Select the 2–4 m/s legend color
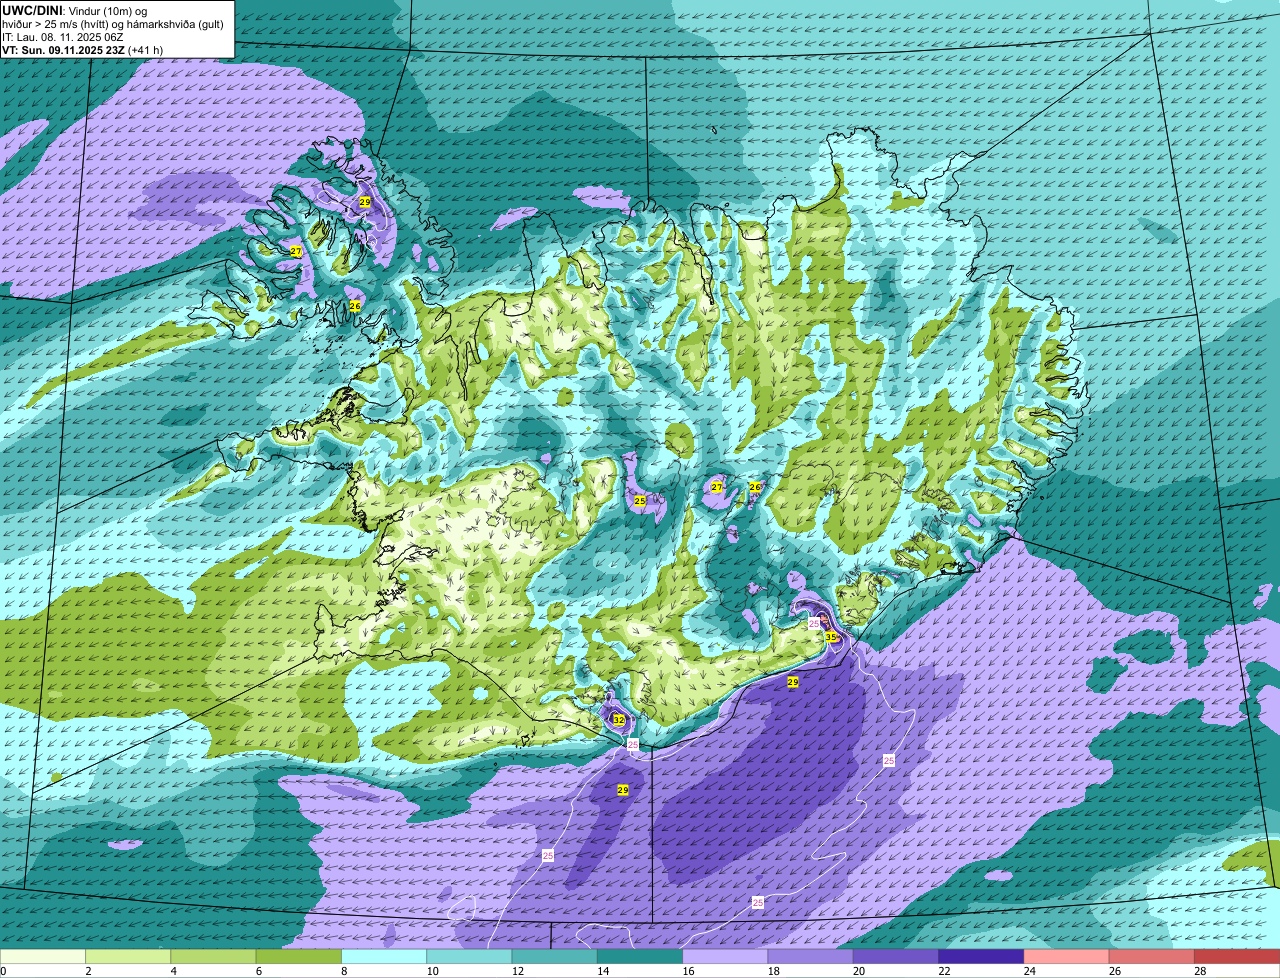This screenshot has height=978, width=1280. click(x=128, y=957)
